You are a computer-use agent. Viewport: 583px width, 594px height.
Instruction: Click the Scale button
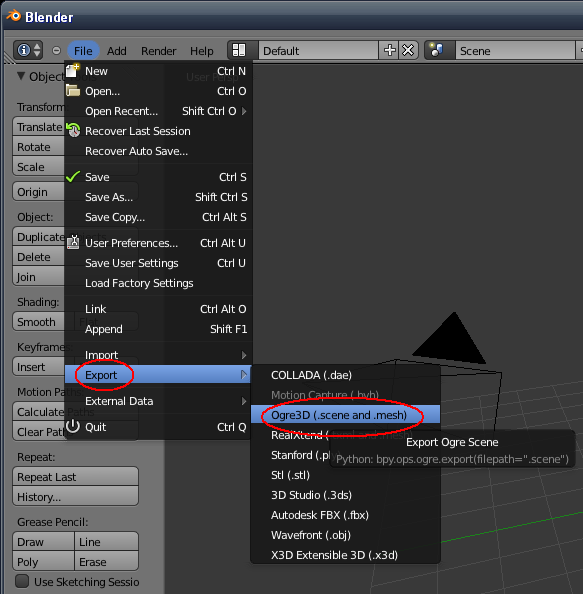pos(39,167)
